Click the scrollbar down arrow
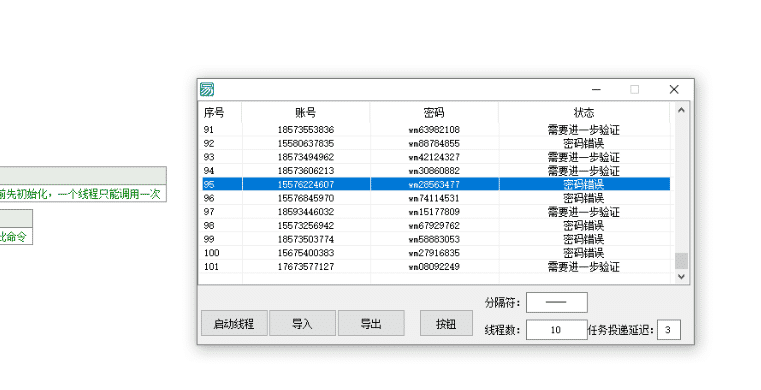Screen dimensions: 761x390 [681, 276]
